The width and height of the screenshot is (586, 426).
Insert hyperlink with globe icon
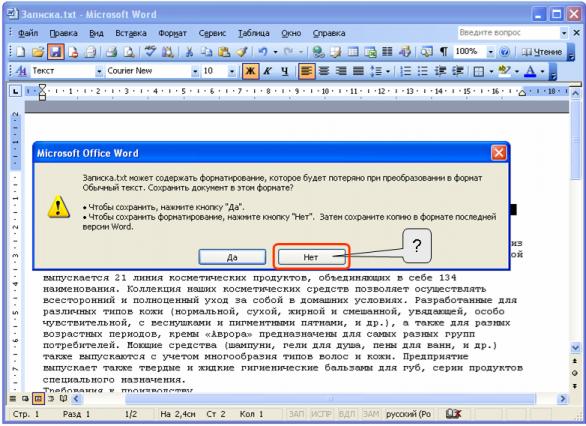coord(318,52)
